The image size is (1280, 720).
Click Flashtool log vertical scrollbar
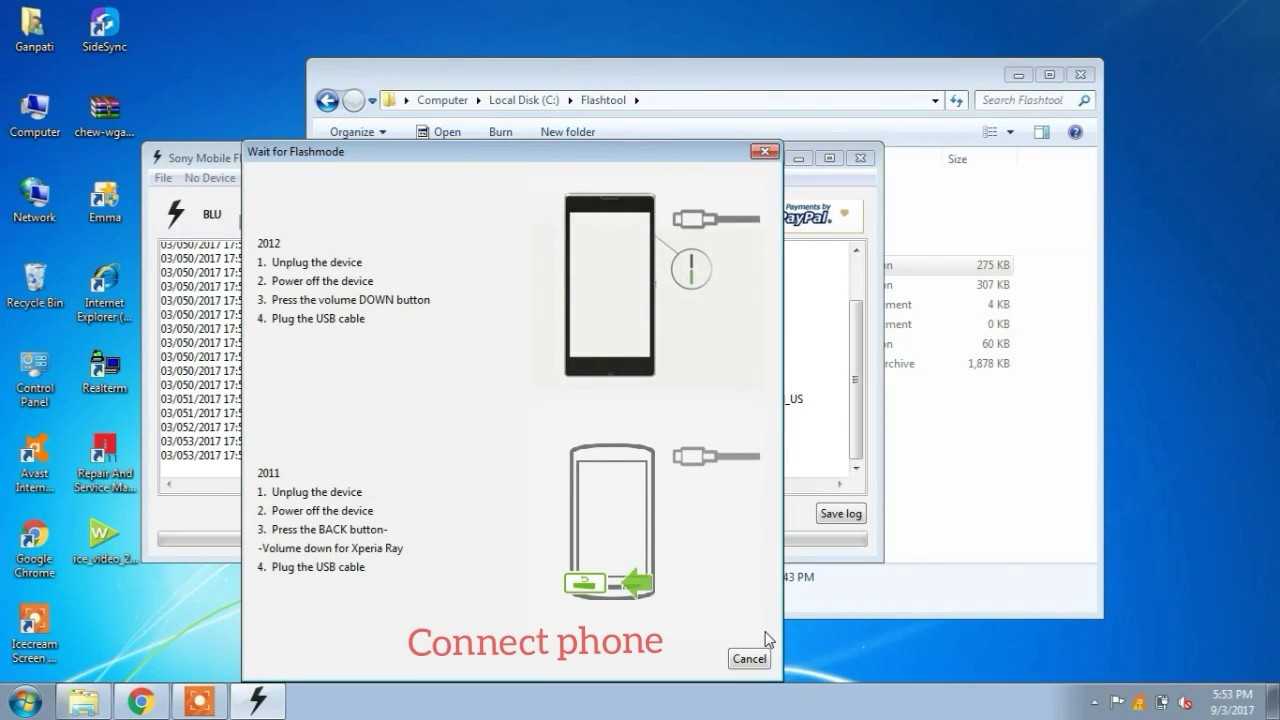[856, 359]
